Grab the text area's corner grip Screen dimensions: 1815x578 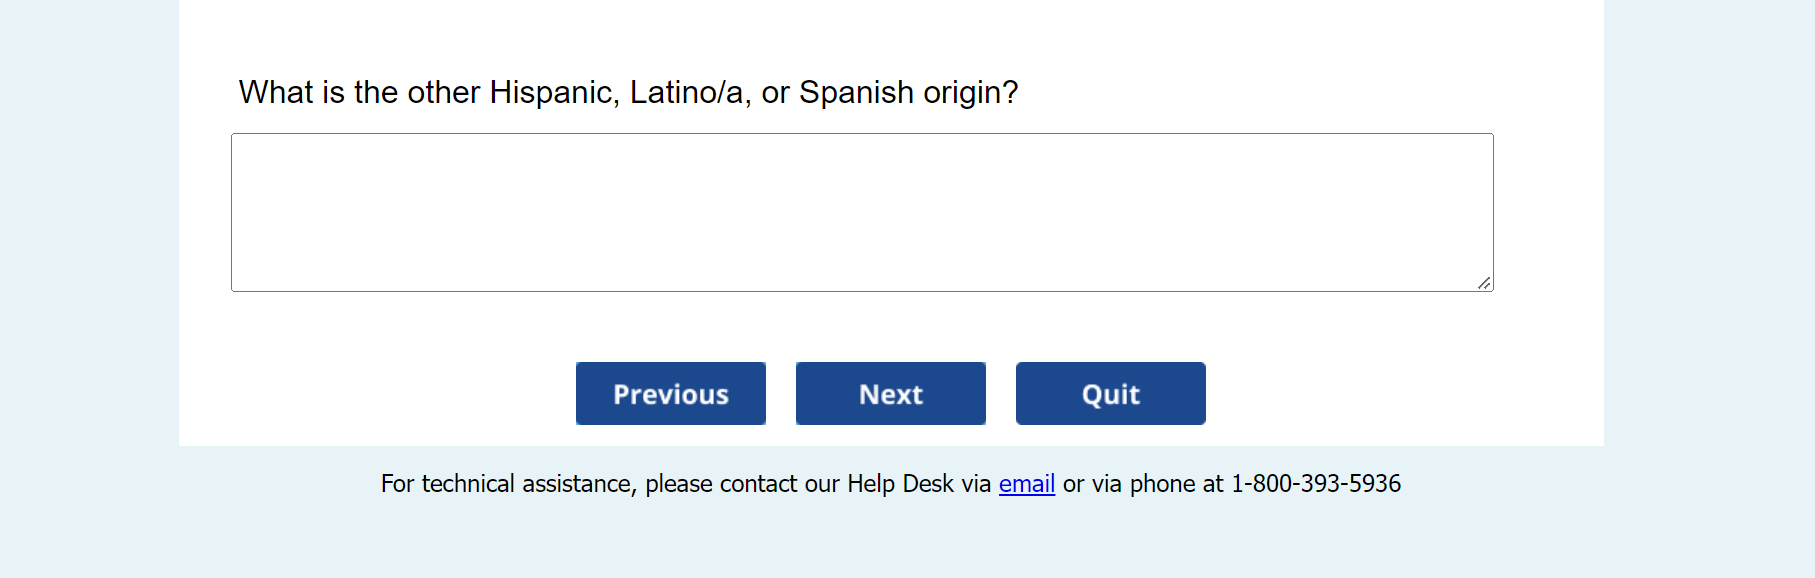coord(1484,283)
